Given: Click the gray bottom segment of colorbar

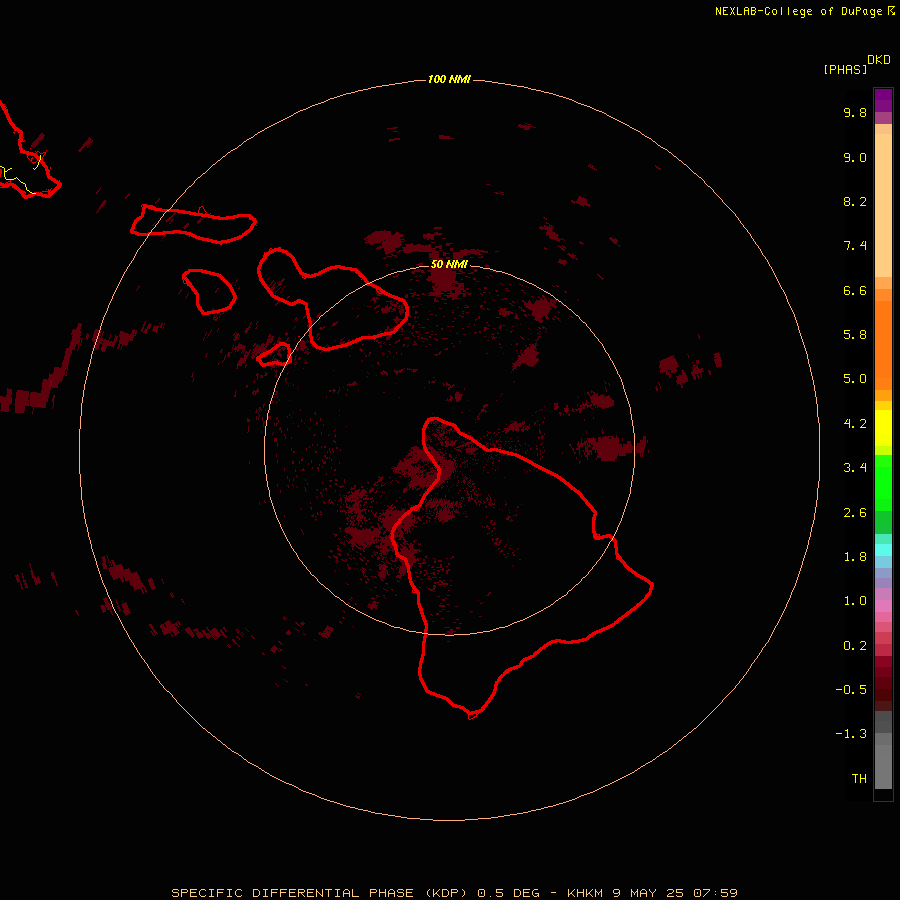Looking at the screenshot, I should [x=883, y=766].
